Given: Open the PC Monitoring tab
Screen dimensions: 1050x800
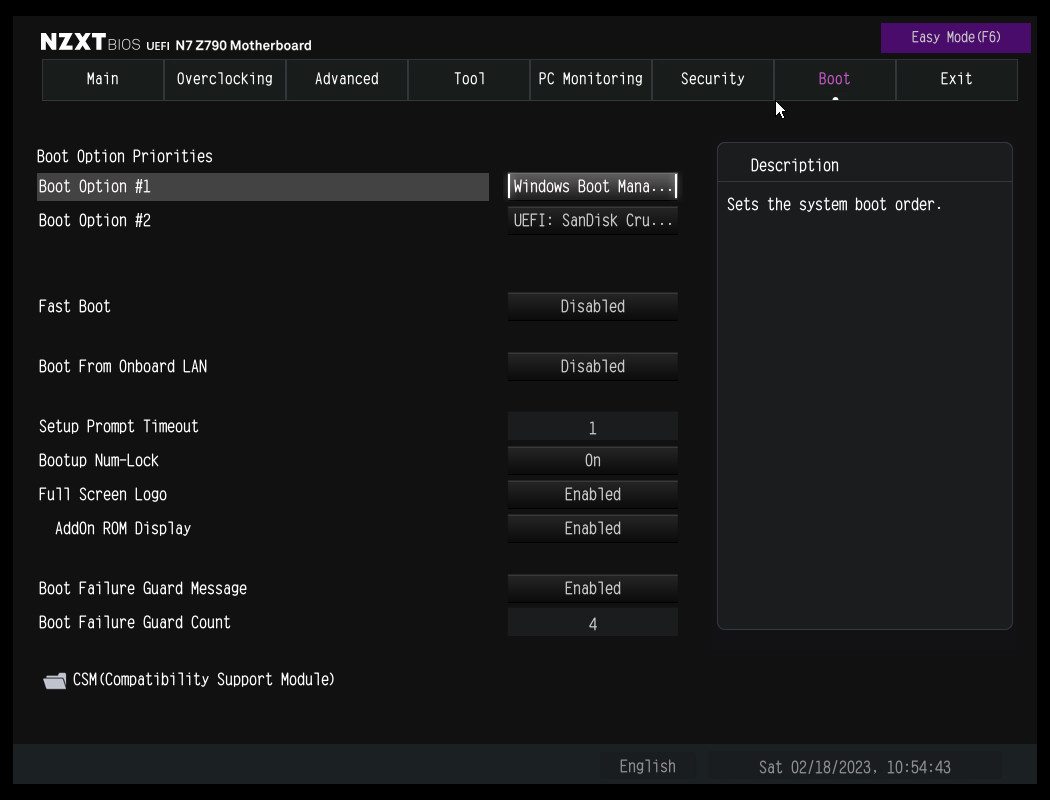Looking at the screenshot, I should pos(591,79).
